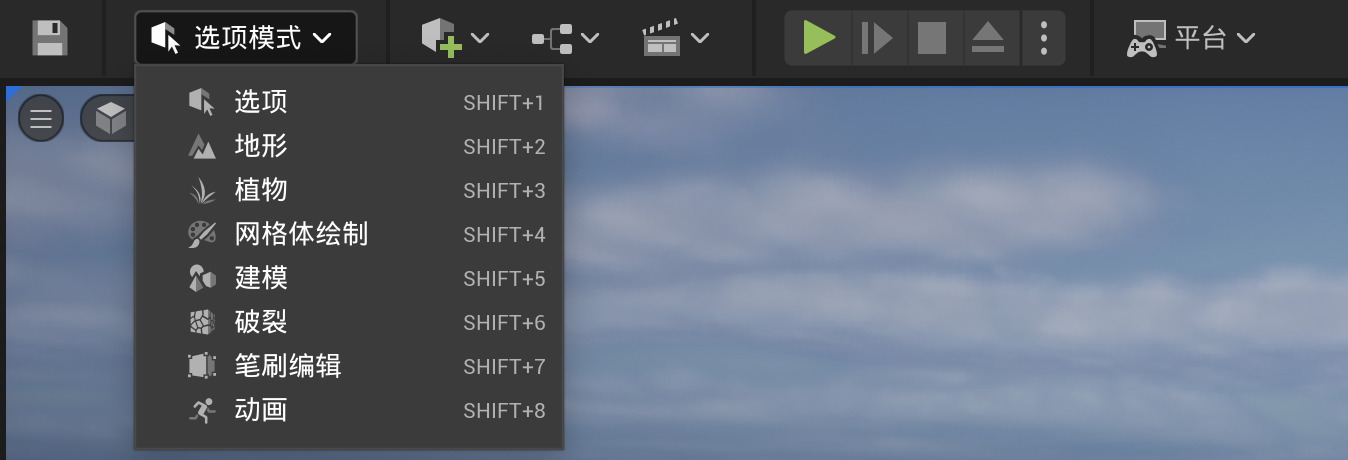1348x460 pixels.
Task: Click the eject button
Action: [x=987, y=38]
